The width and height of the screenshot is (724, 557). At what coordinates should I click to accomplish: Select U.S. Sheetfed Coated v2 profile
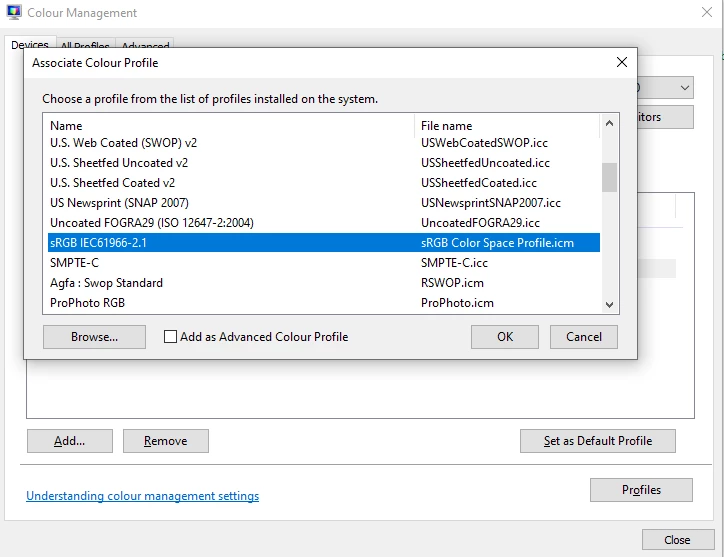click(x=113, y=183)
